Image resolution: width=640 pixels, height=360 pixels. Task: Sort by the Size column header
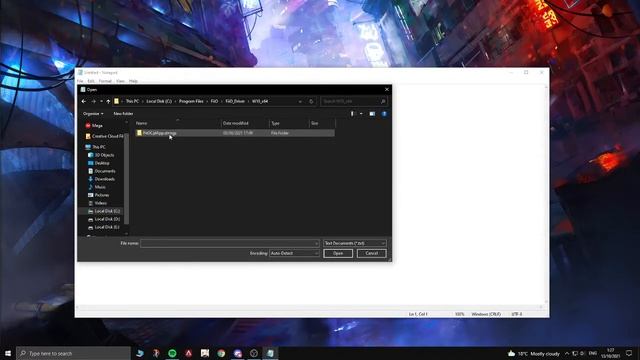coord(322,123)
